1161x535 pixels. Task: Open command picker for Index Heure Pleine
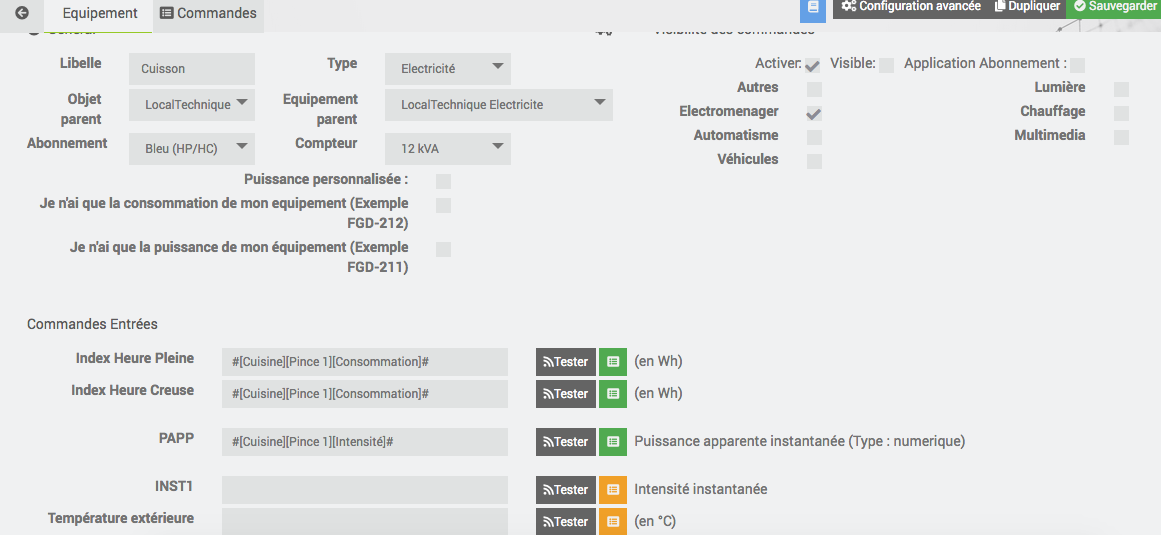click(x=613, y=362)
